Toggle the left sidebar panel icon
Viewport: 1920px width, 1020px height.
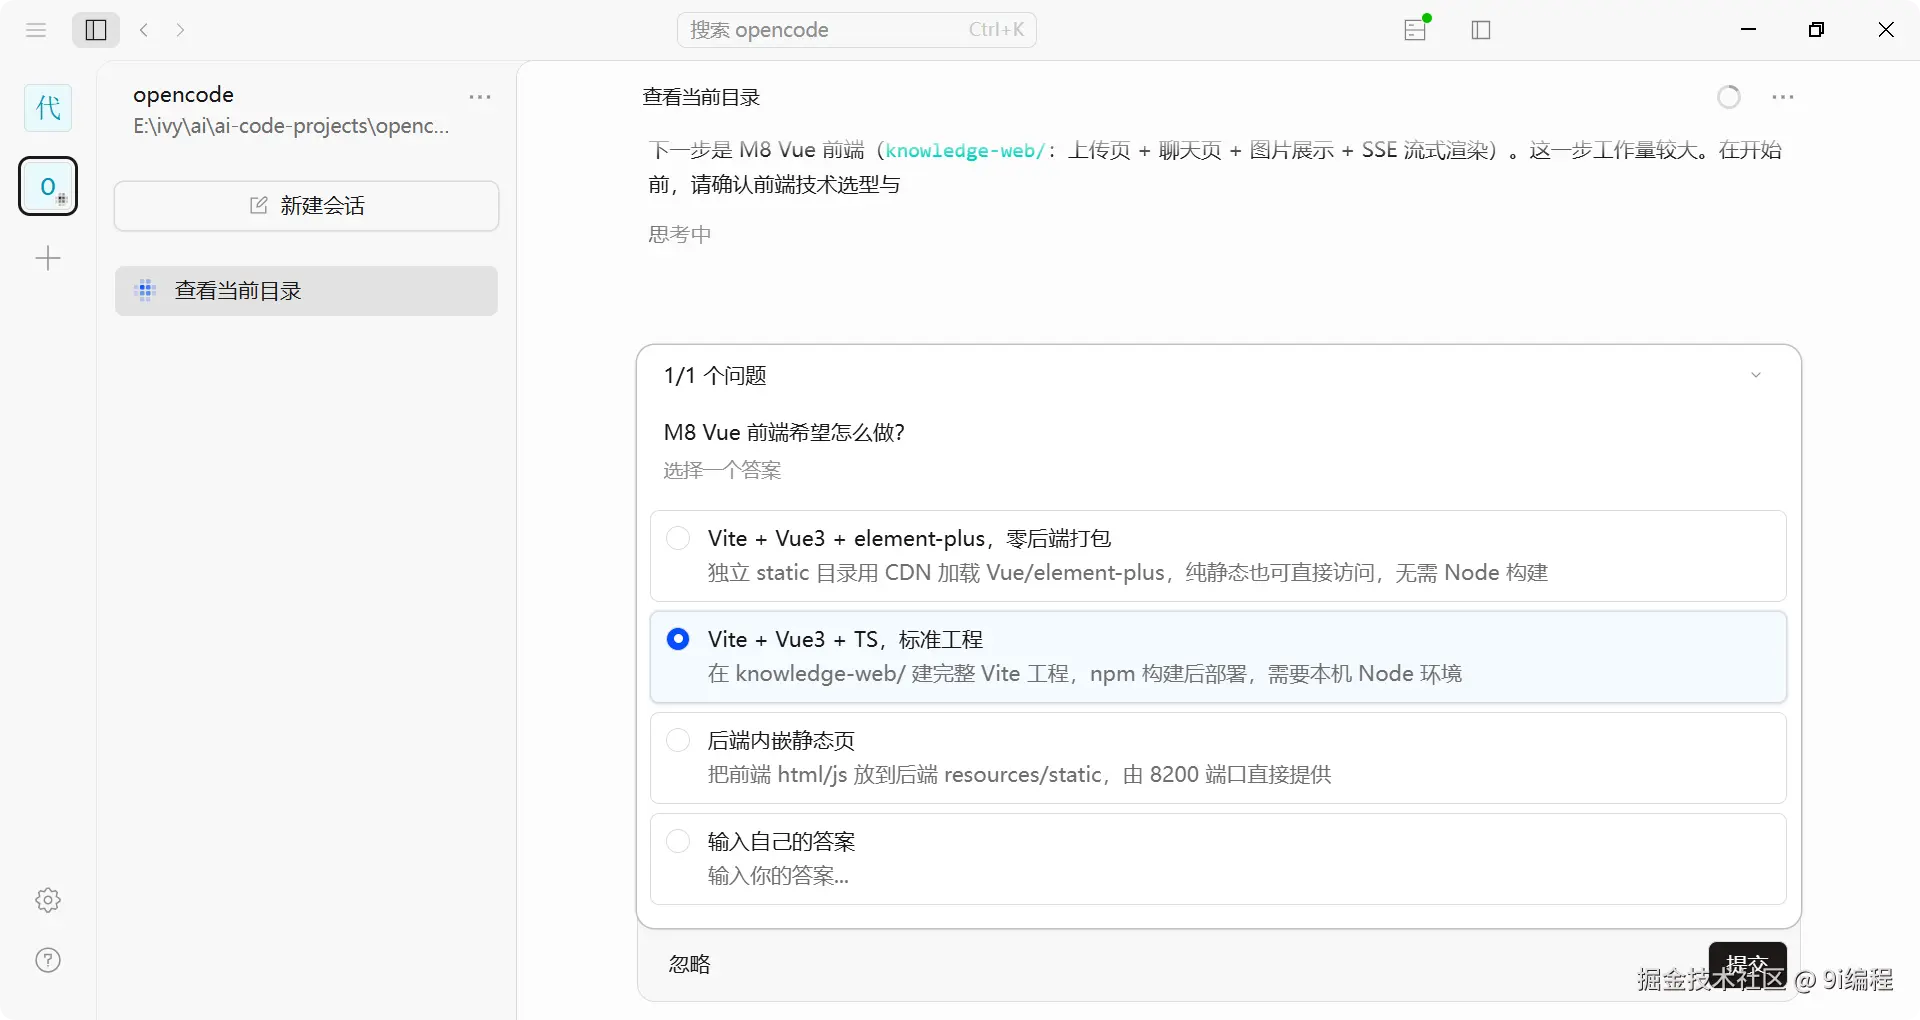(x=96, y=30)
